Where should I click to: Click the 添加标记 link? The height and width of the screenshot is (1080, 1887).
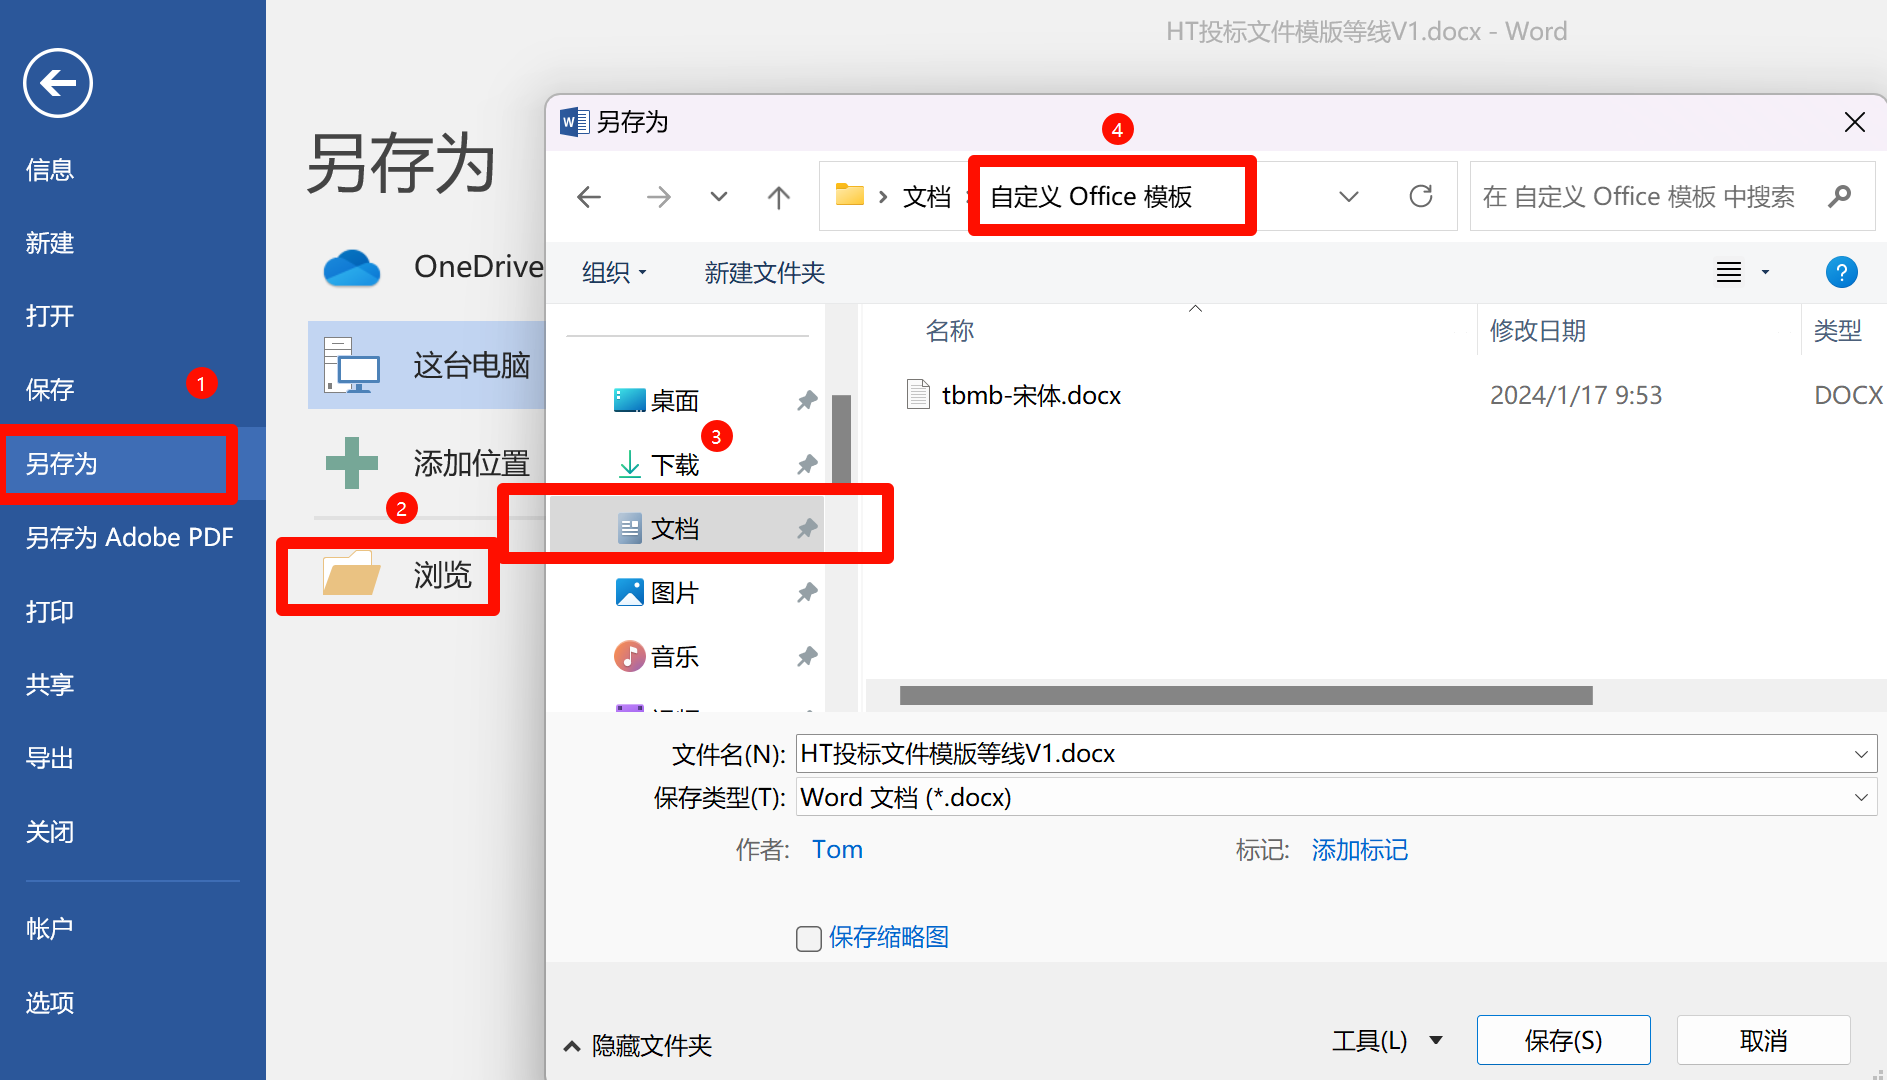coord(1360,850)
